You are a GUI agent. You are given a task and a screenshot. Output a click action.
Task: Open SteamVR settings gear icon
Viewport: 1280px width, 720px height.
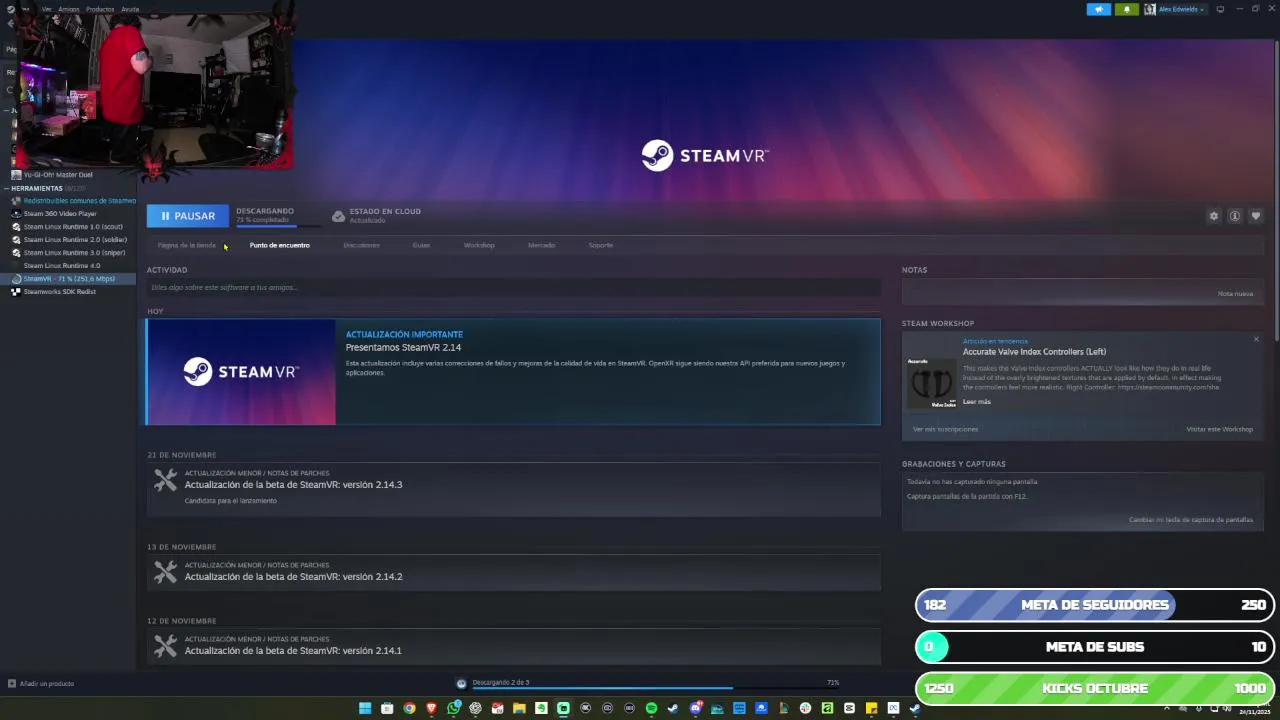coord(1214,216)
